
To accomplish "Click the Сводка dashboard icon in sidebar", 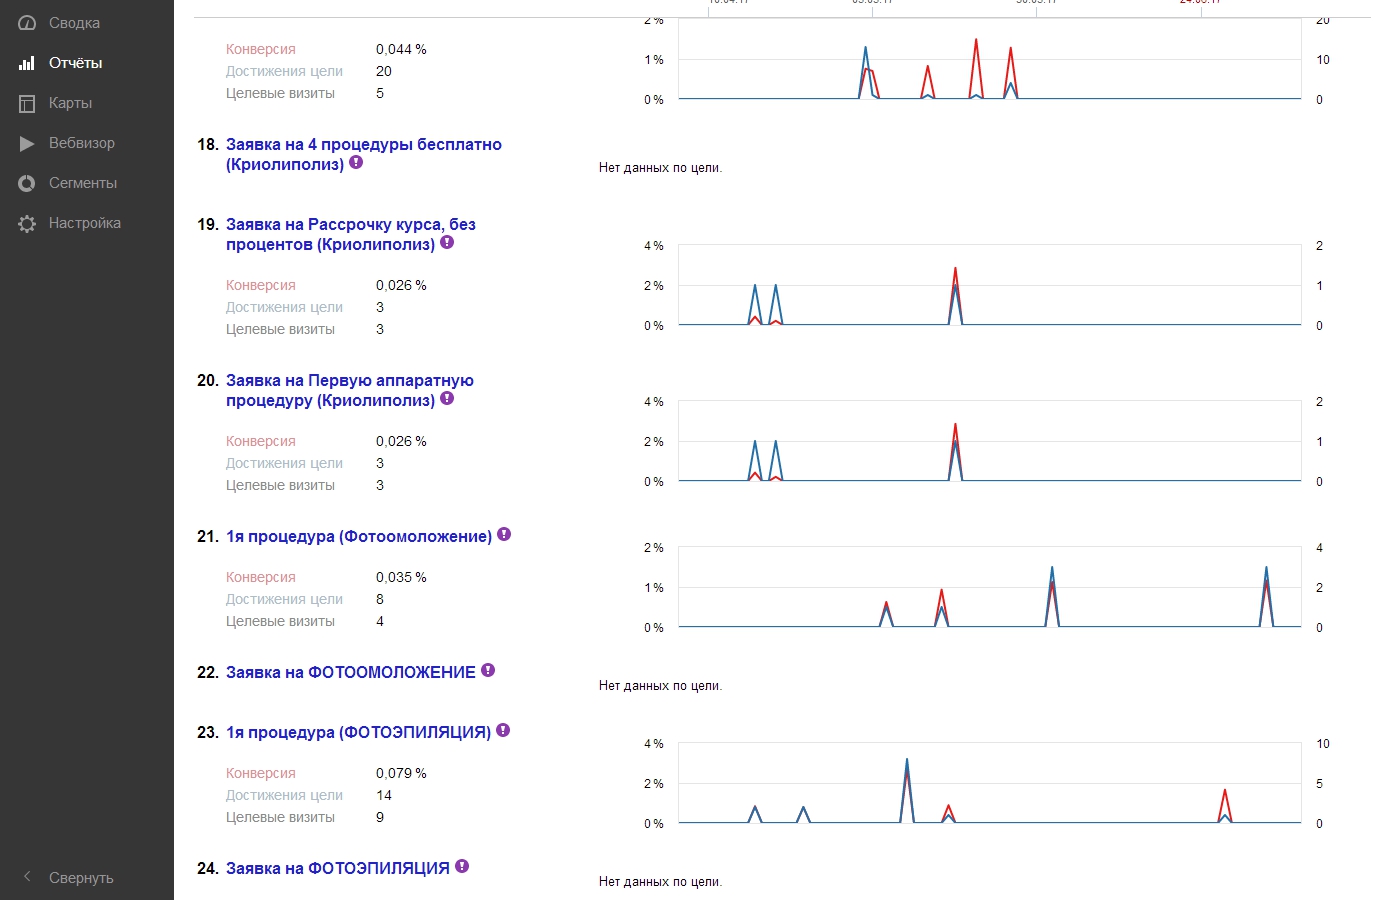I will 27,23.
